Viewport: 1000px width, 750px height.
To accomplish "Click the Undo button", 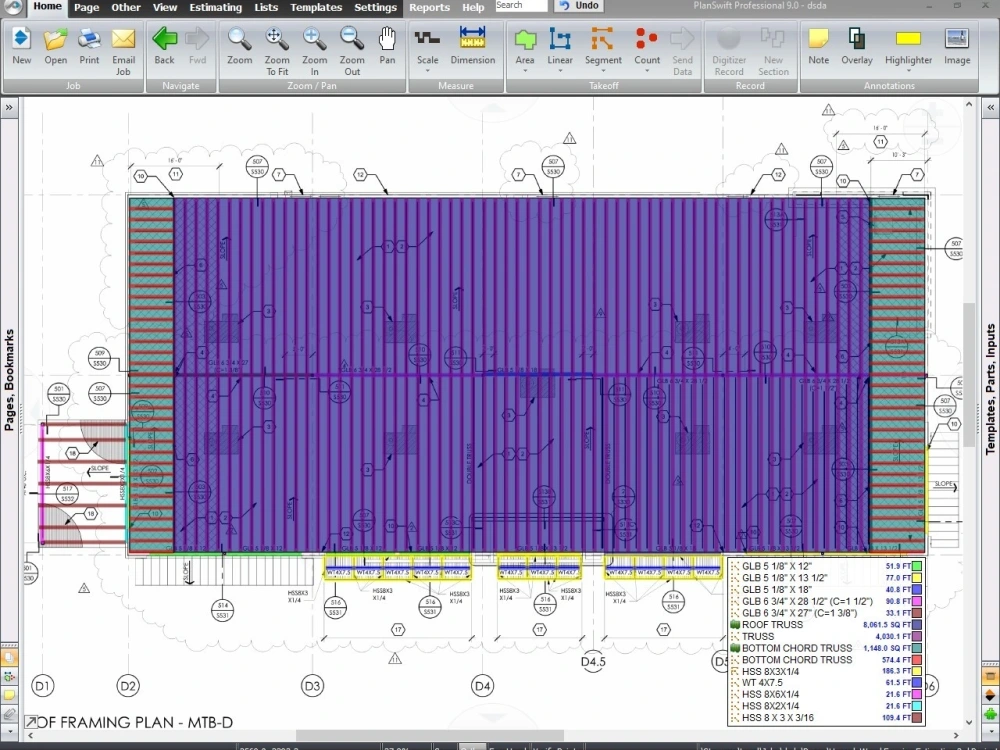I will click(578, 5).
